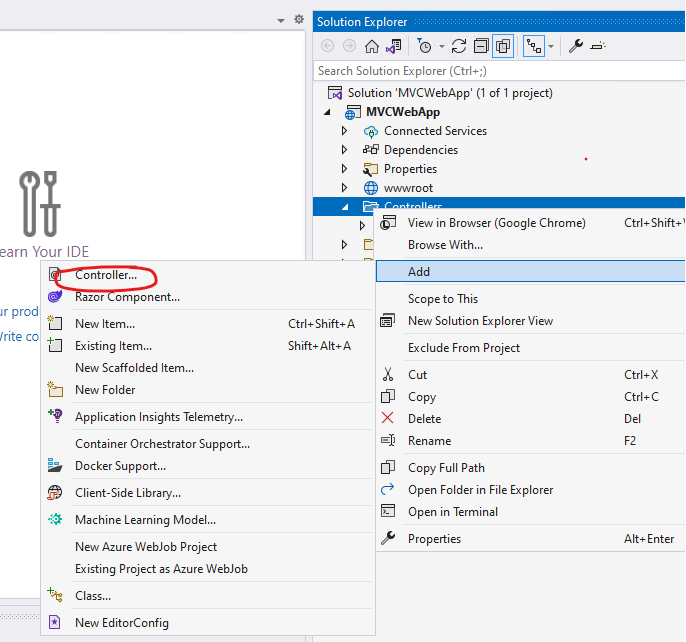
Task: Choose Browse With... in context menu
Action: [x=445, y=245]
